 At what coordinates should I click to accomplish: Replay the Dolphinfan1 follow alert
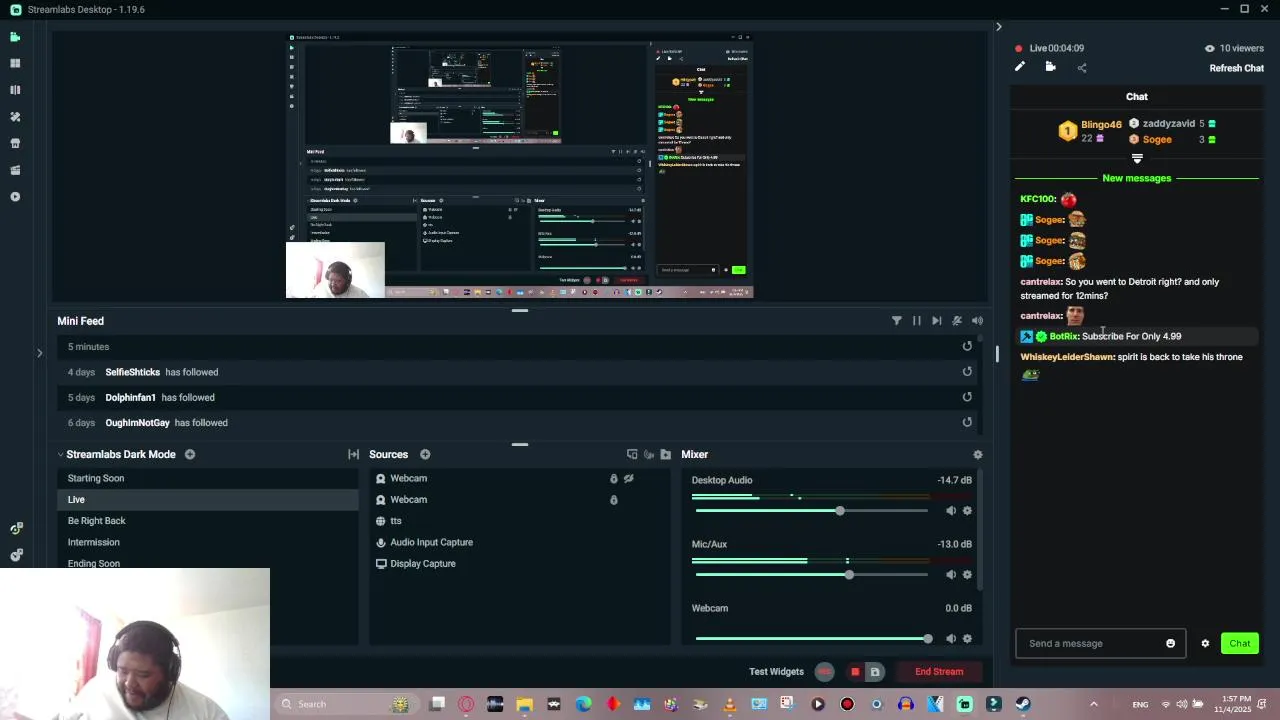tap(967, 397)
